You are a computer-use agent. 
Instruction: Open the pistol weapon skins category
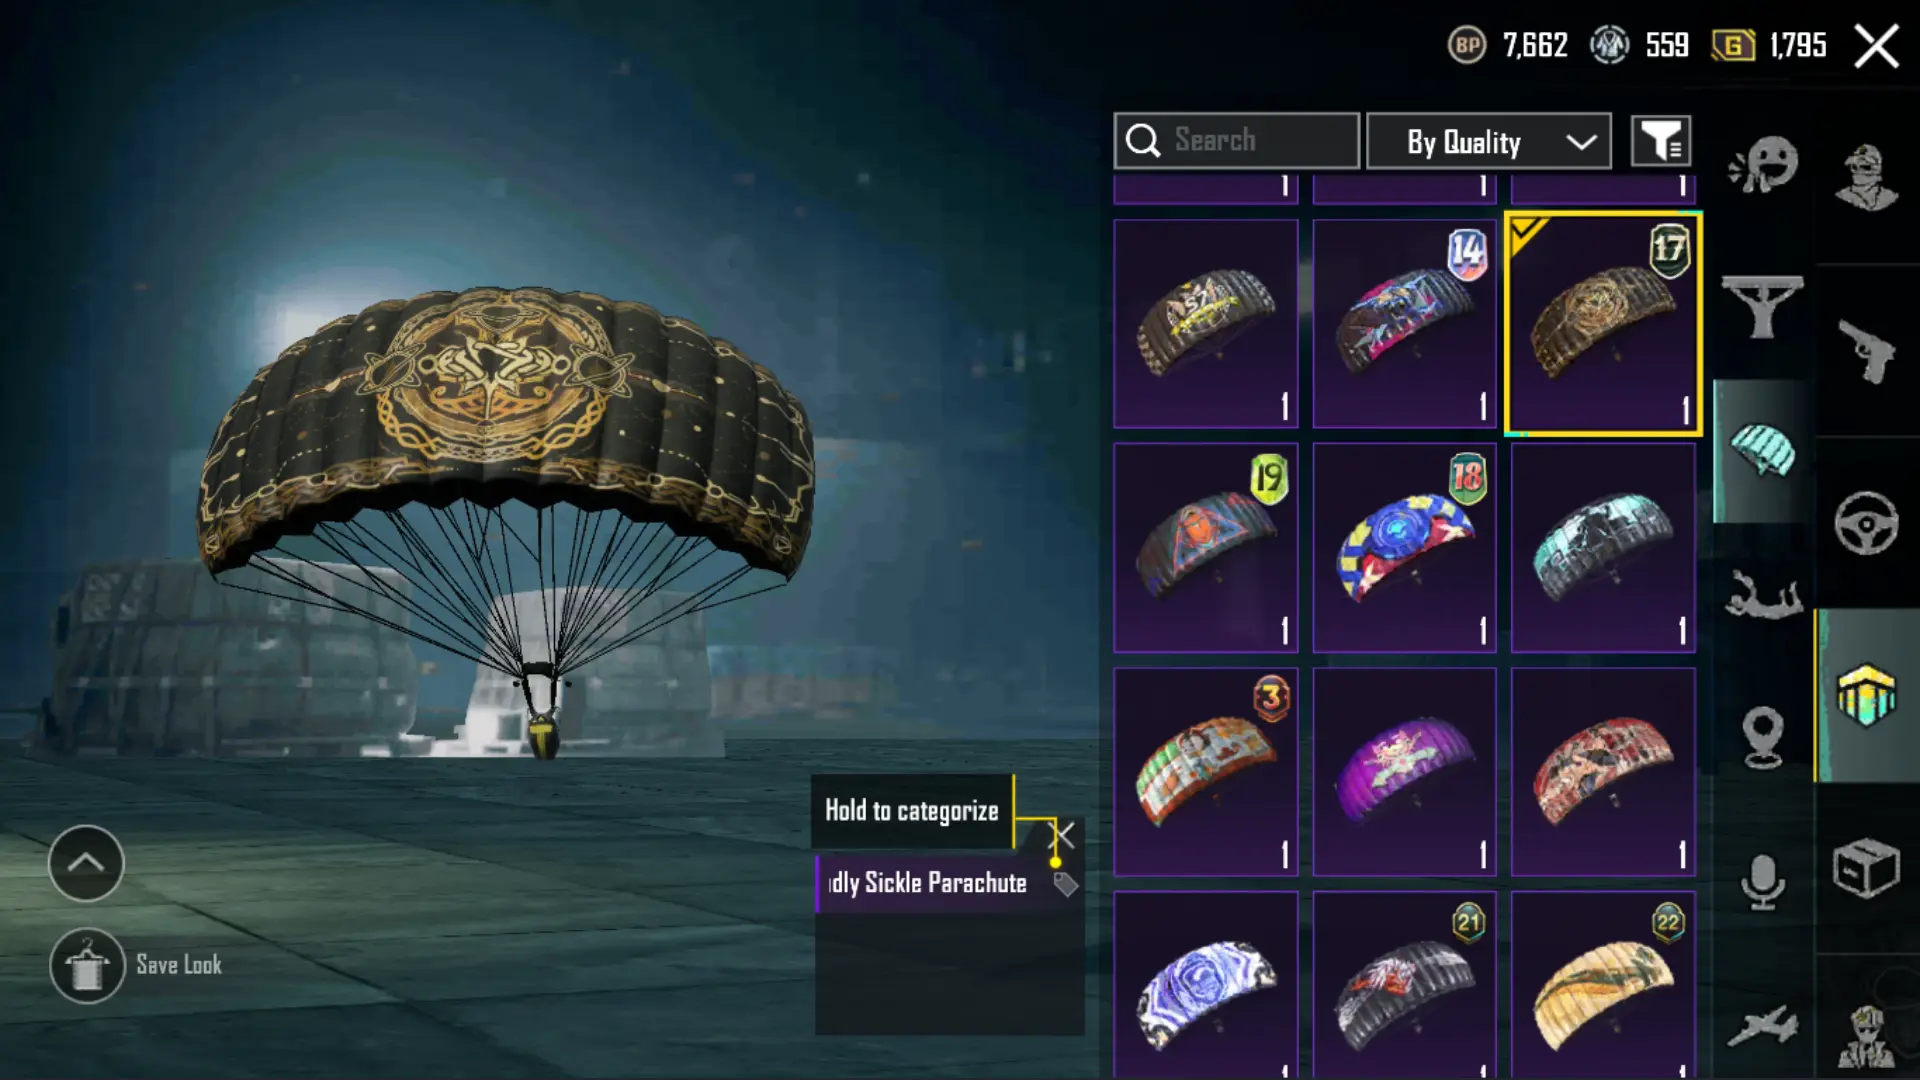tap(1866, 351)
